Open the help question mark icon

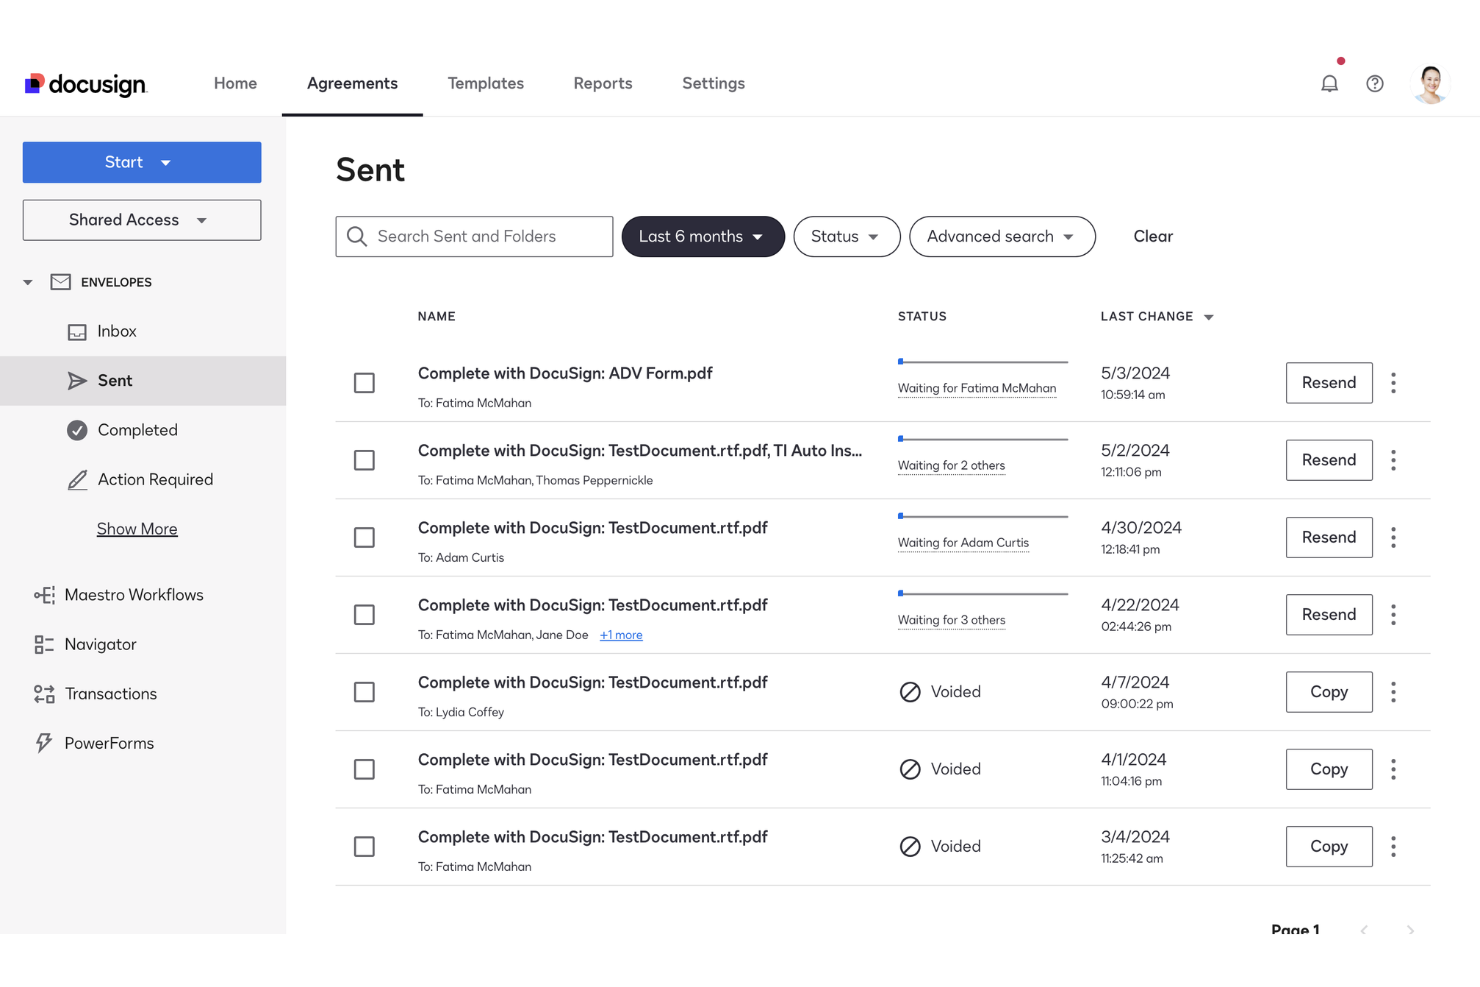(x=1375, y=84)
